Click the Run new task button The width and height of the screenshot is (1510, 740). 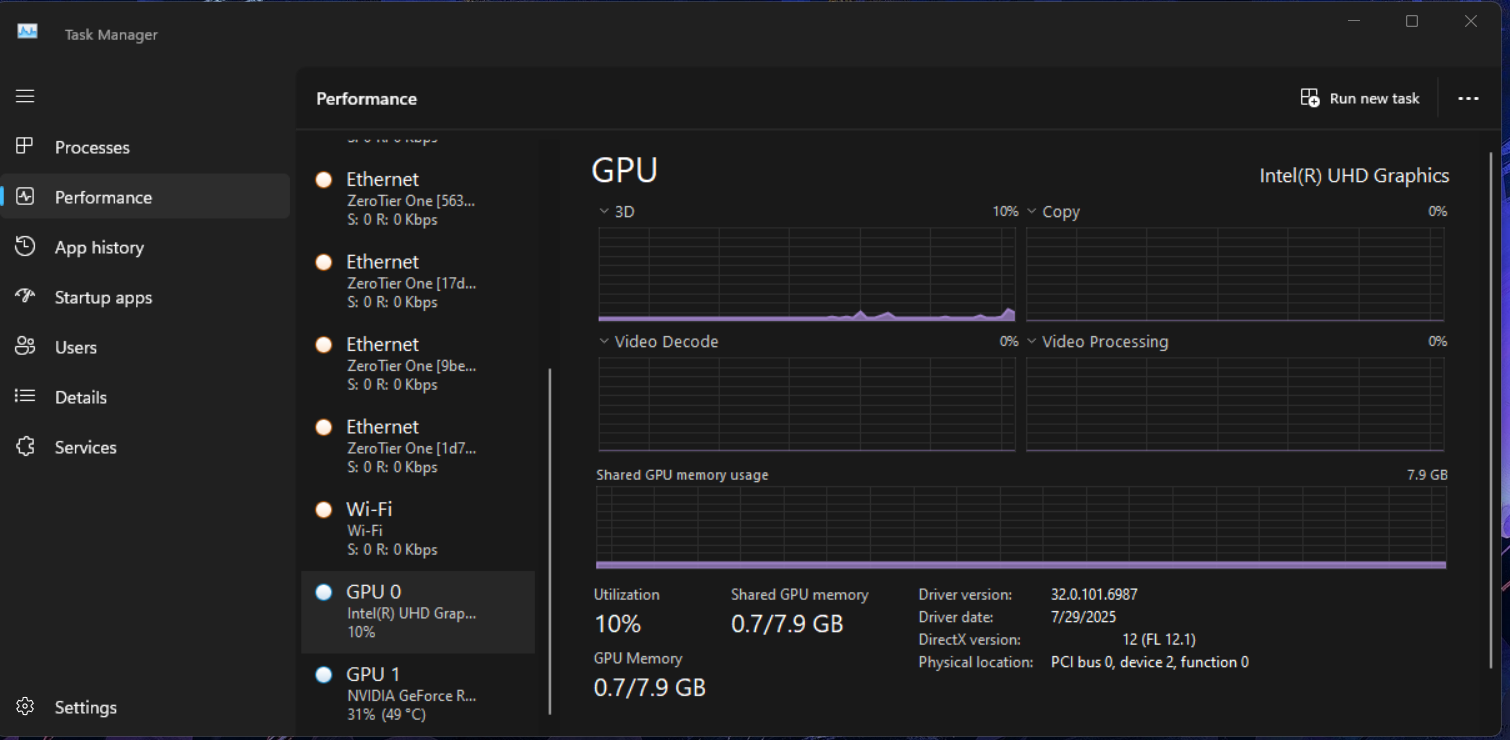1360,98
